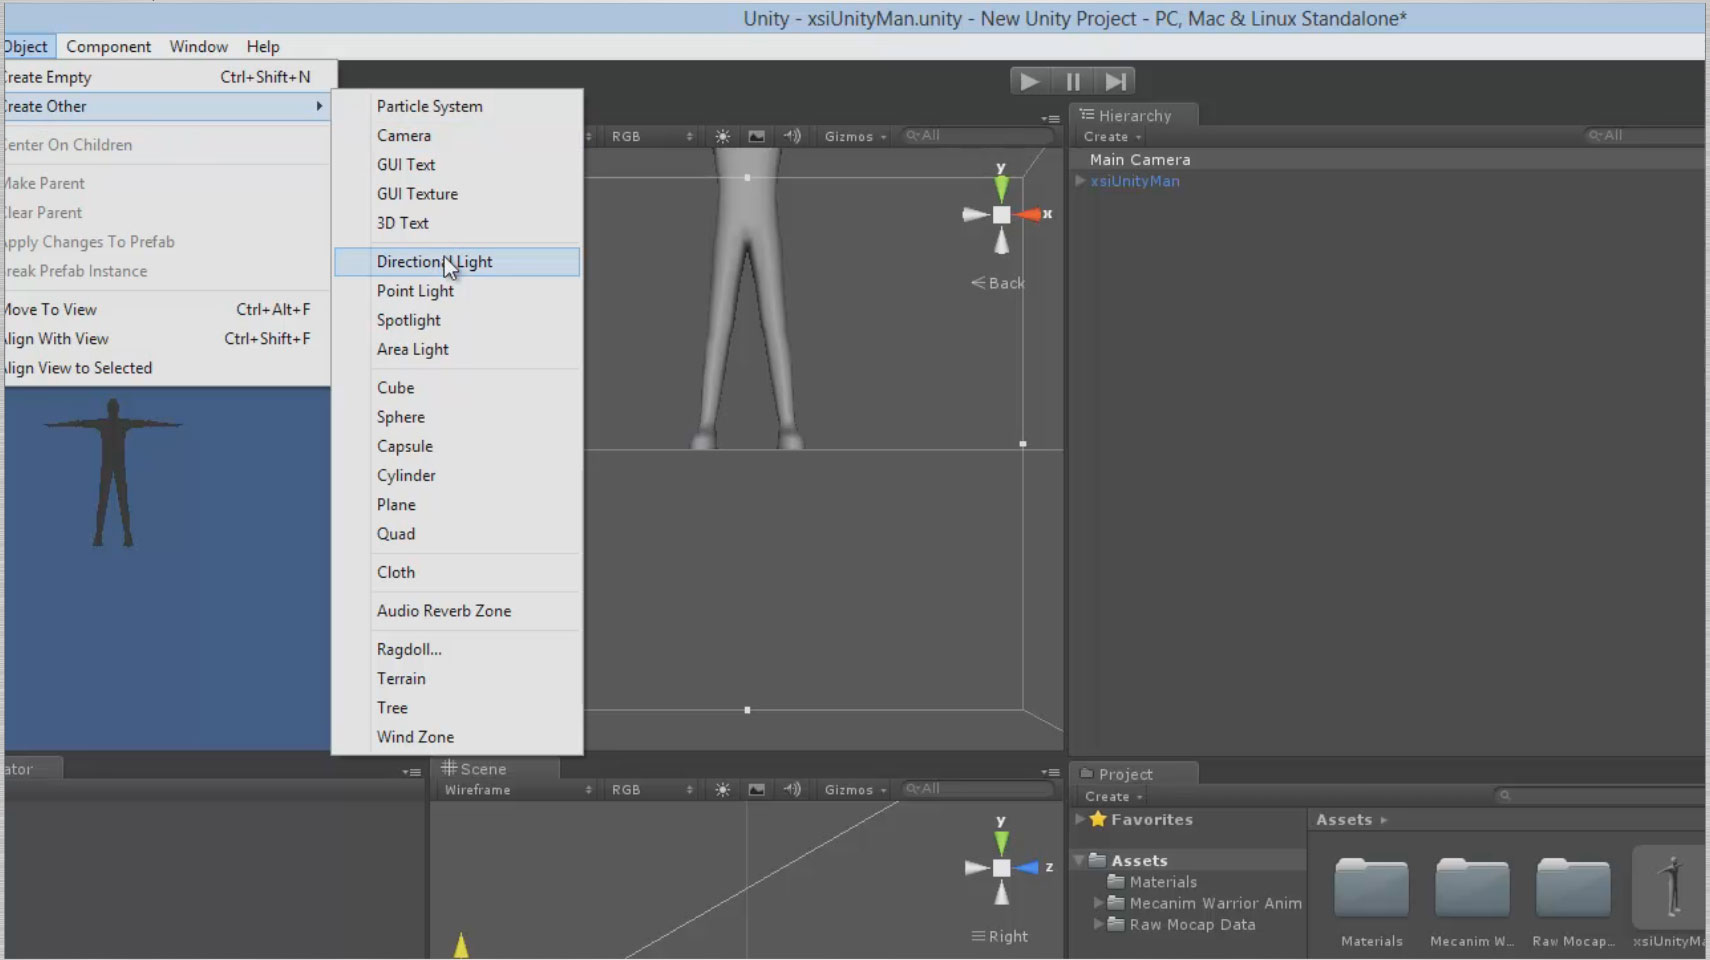Open the RGB render mode dropdown in upper view

point(652,136)
